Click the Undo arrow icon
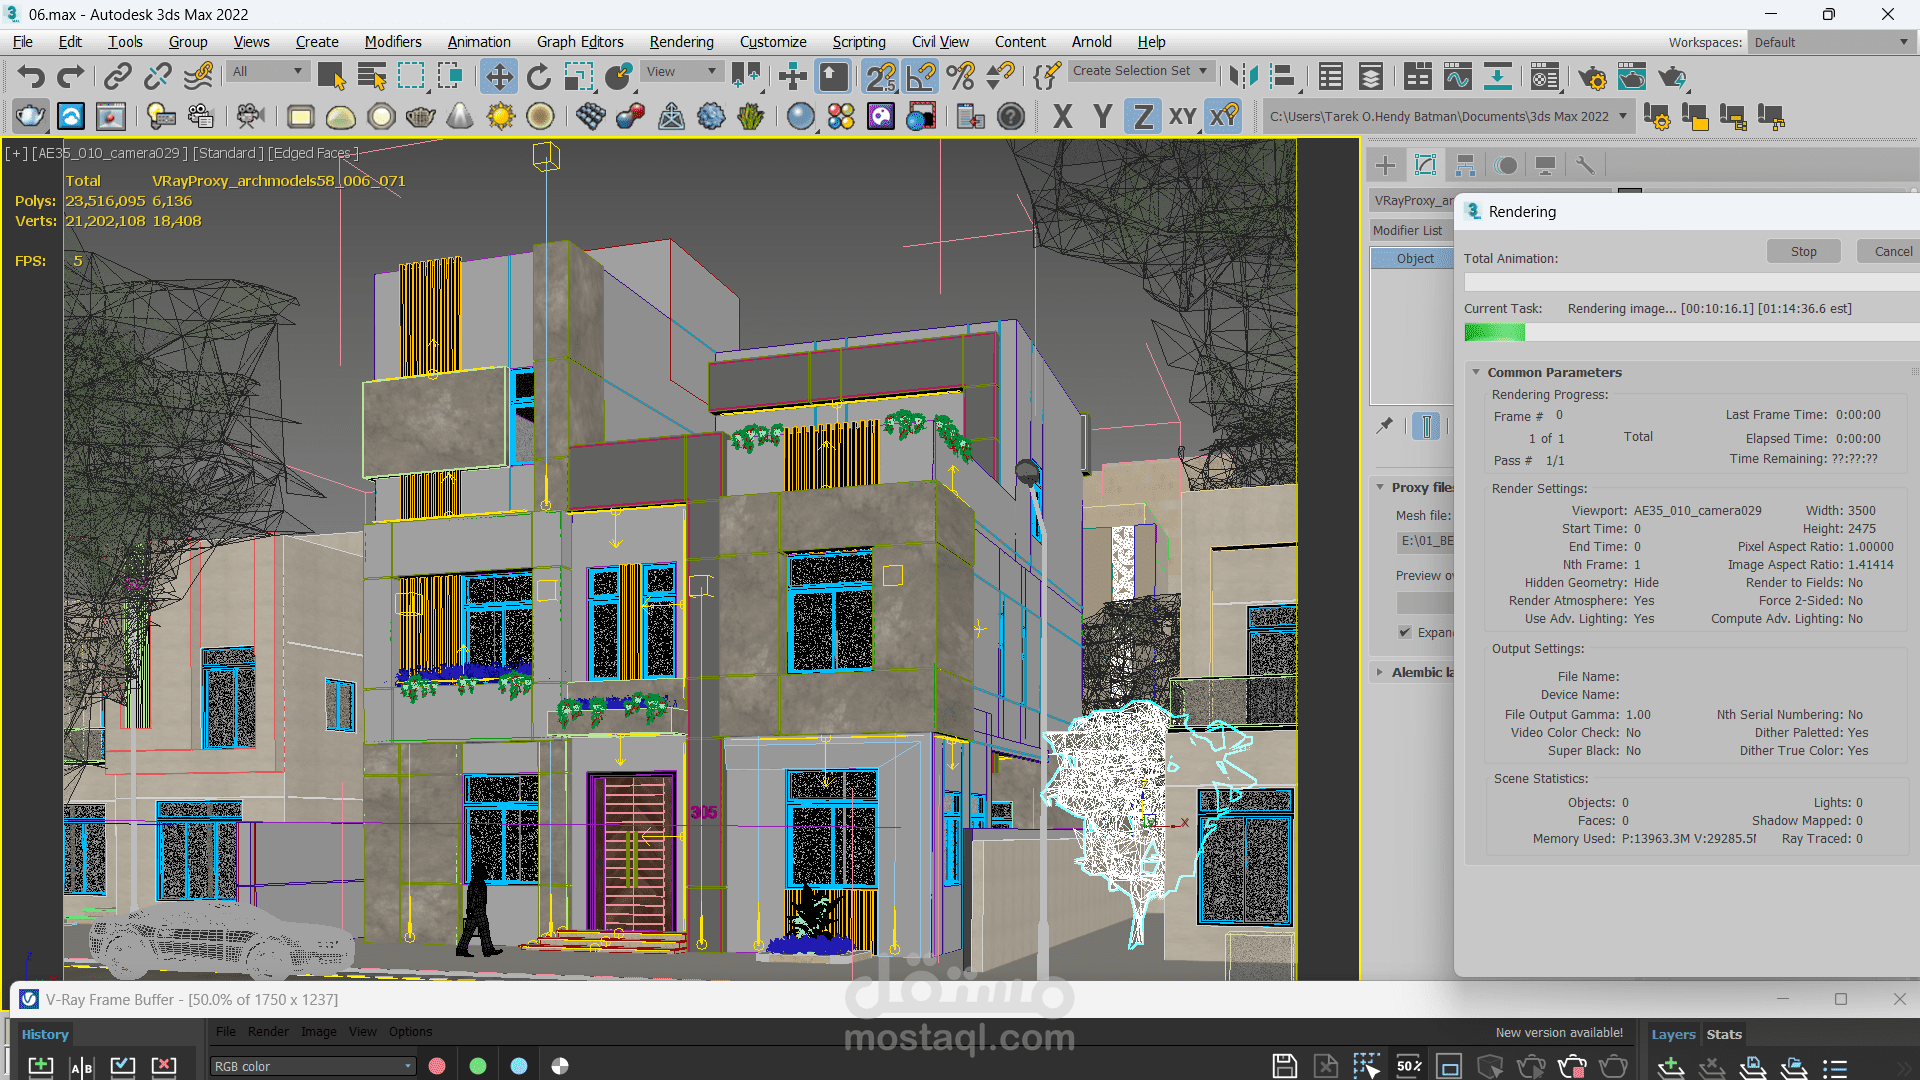 tap(31, 77)
